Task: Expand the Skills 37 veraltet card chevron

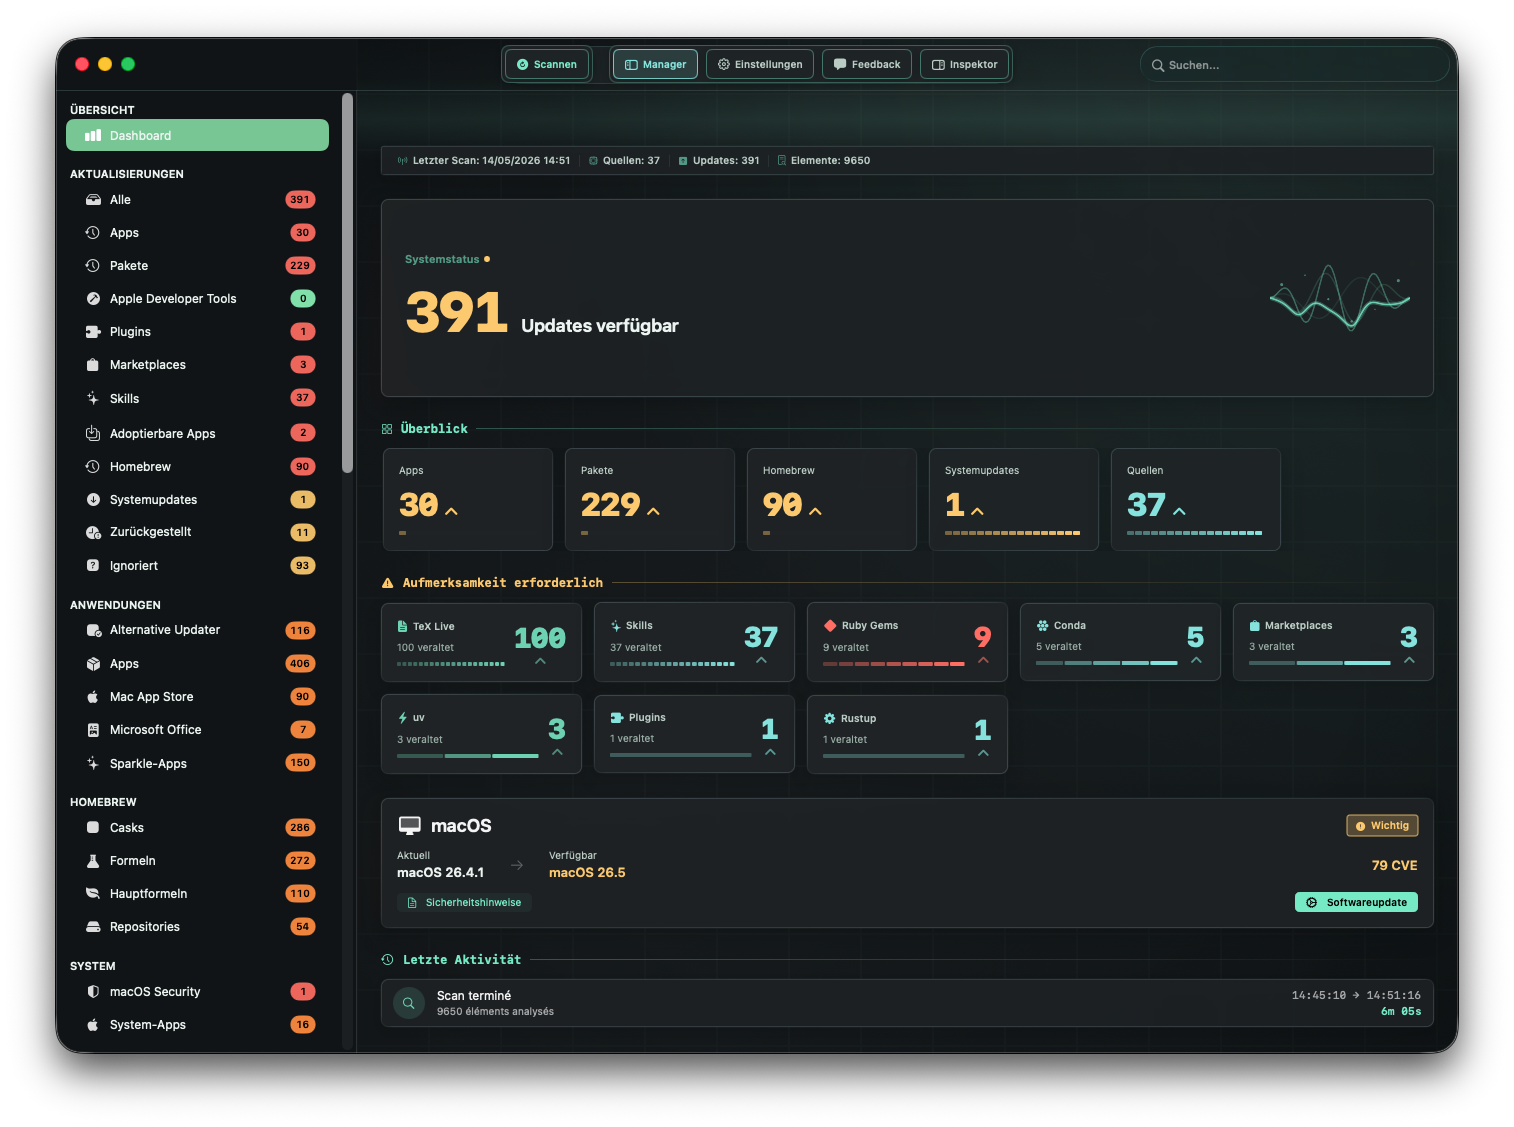Action: [x=762, y=661]
